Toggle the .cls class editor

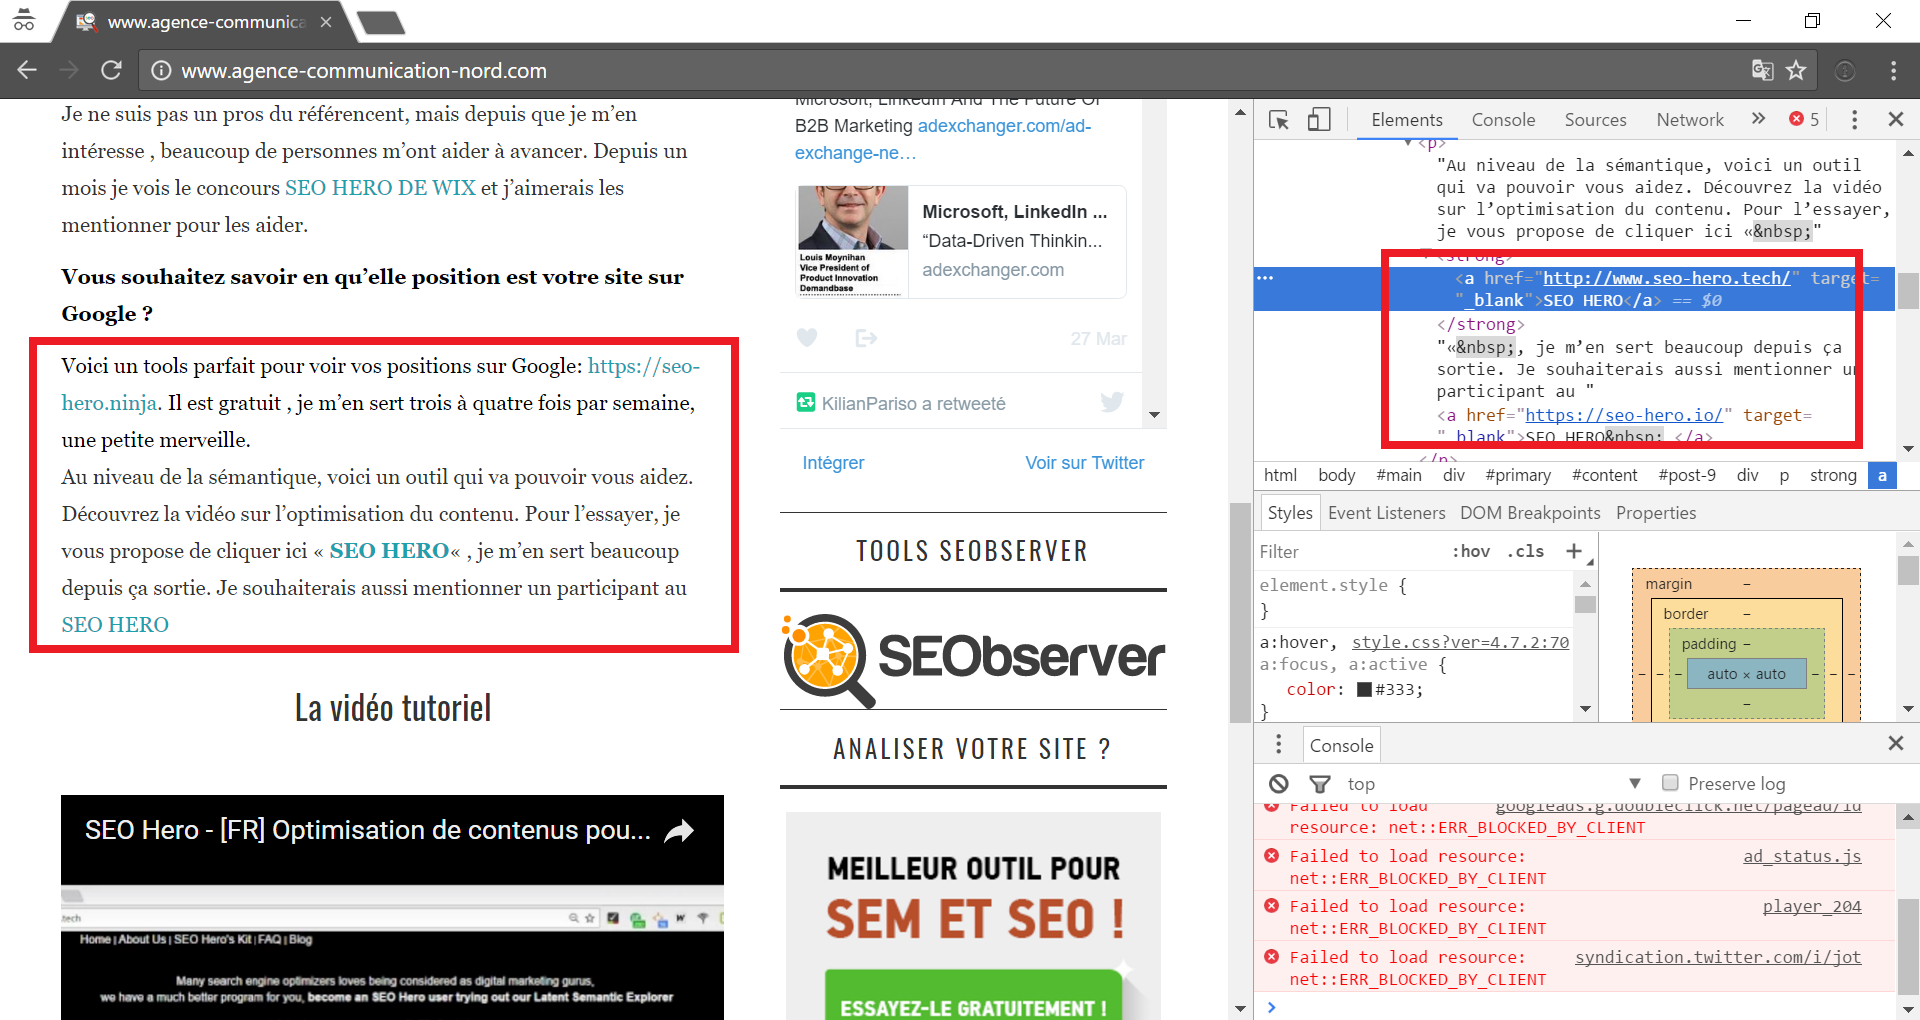(1526, 551)
